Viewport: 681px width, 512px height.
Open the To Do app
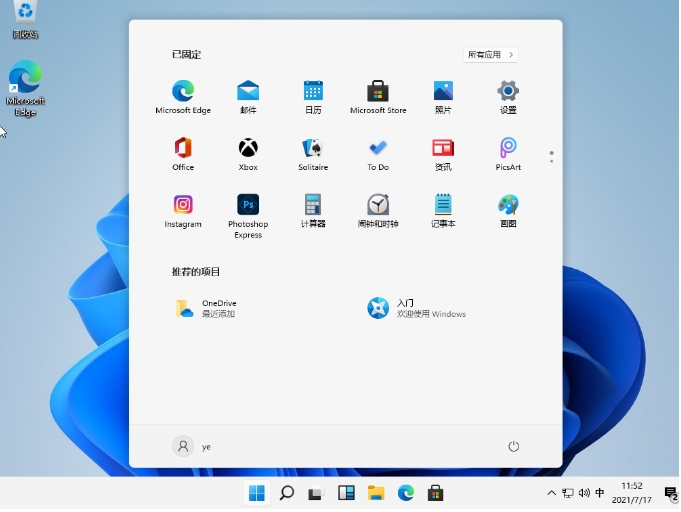pyautogui.click(x=378, y=149)
